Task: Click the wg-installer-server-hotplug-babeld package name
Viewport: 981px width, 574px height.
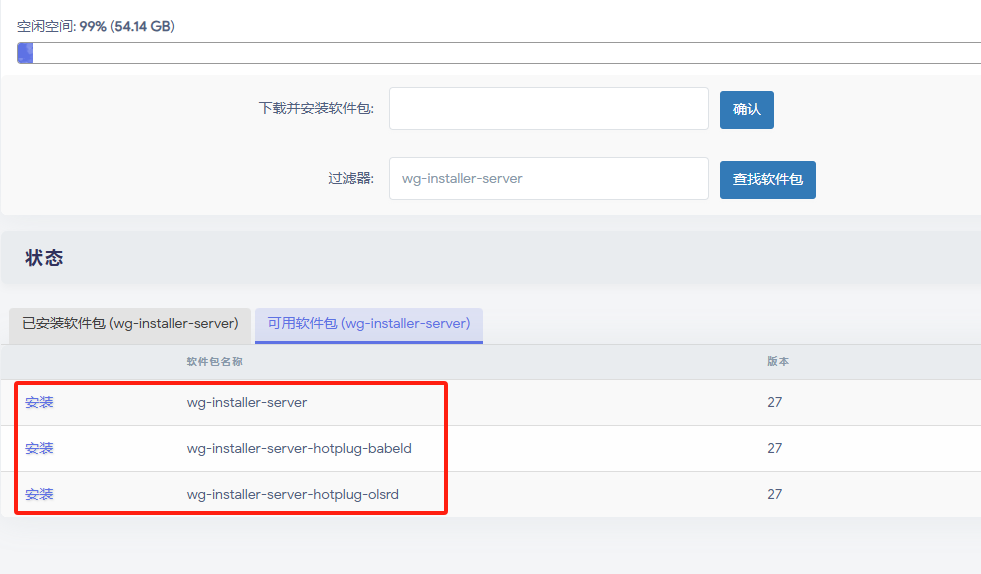Action: (x=299, y=448)
